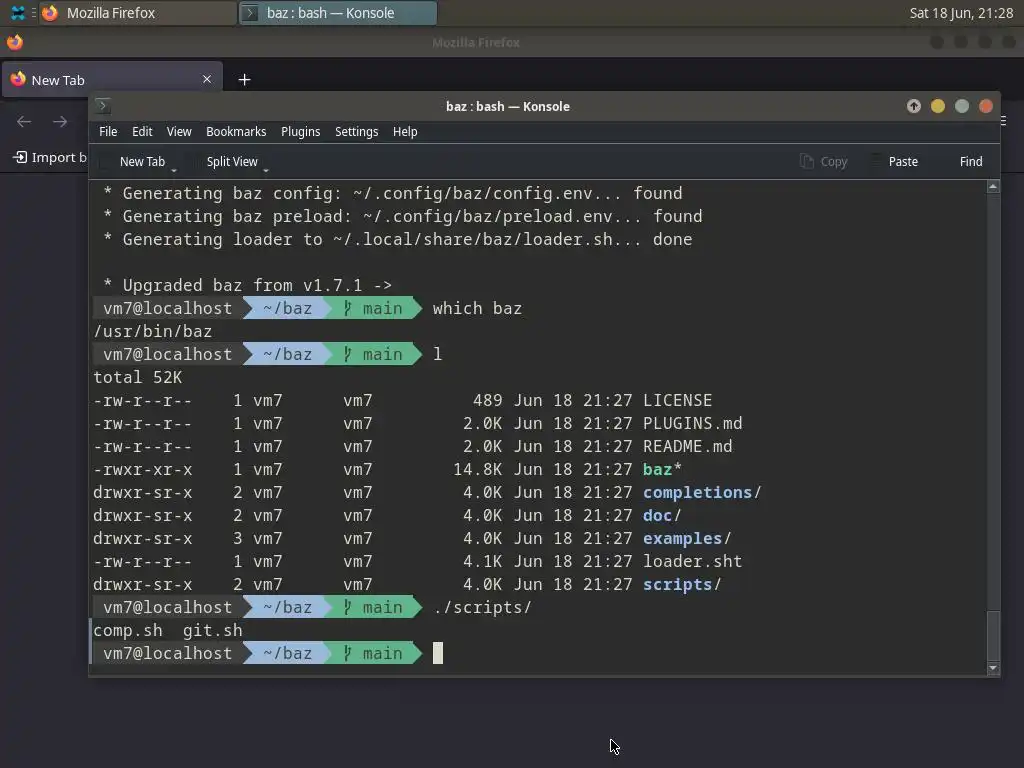Click the Firefox logo in Firefox title bar
1024x768 pixels.
tap(14, 42)
